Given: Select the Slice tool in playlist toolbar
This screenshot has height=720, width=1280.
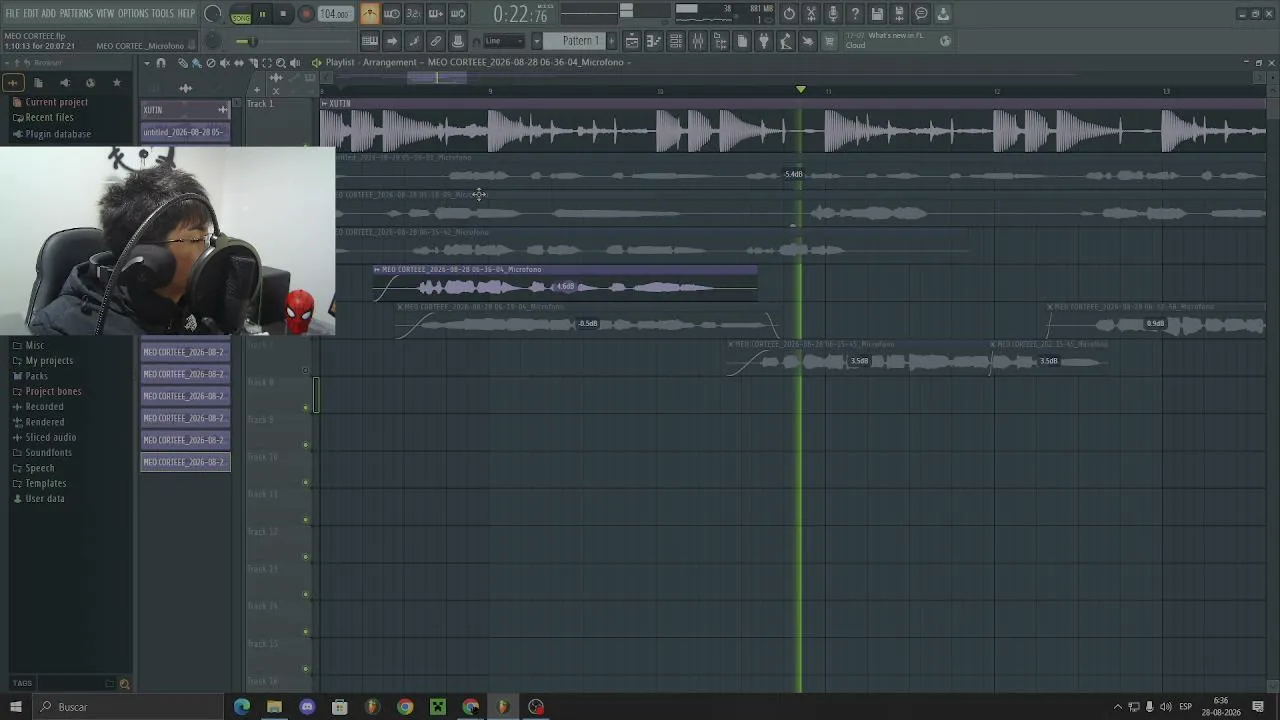Looking at the screenshot, I should pos(253,62).
